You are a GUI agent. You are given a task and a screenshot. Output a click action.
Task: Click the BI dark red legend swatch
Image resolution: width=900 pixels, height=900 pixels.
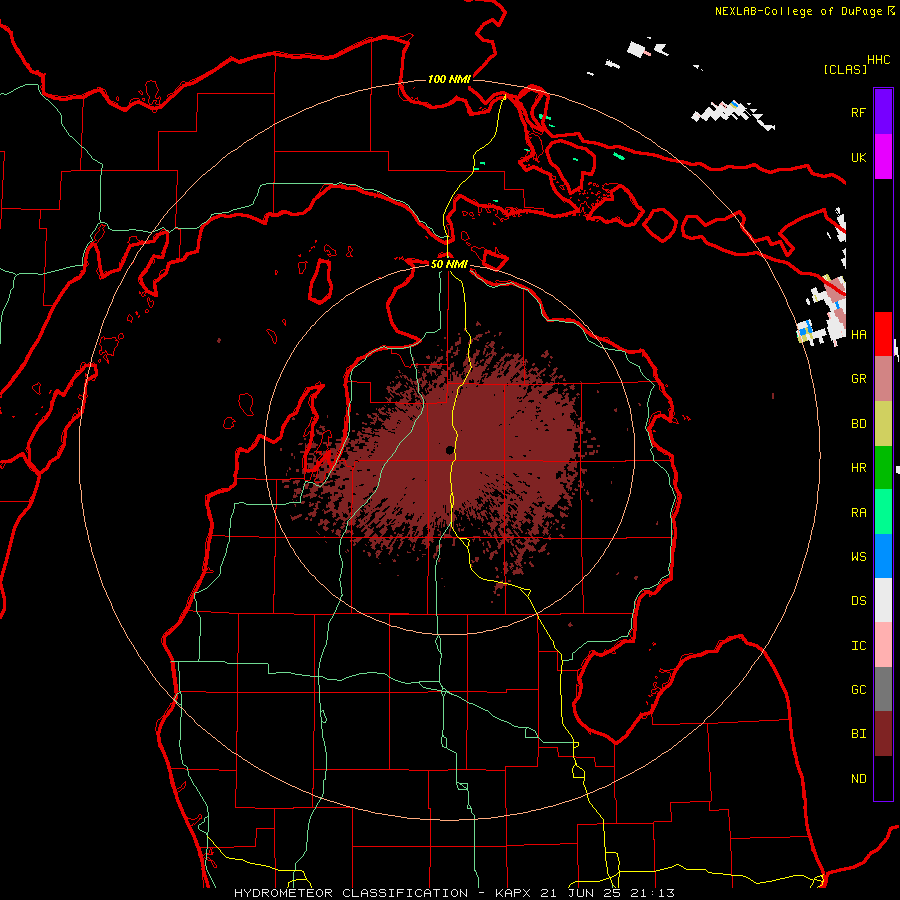point(883,734)
